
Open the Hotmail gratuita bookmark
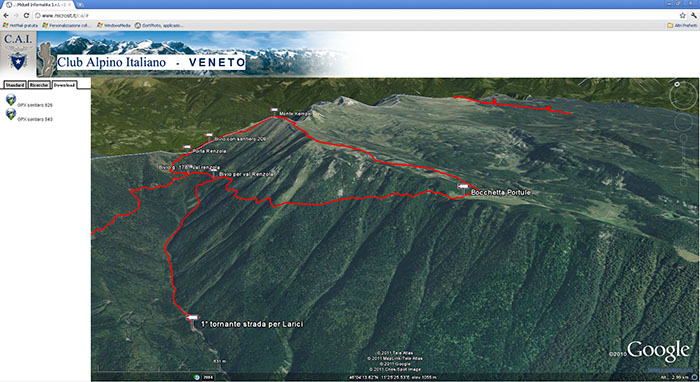pos(21,25)
